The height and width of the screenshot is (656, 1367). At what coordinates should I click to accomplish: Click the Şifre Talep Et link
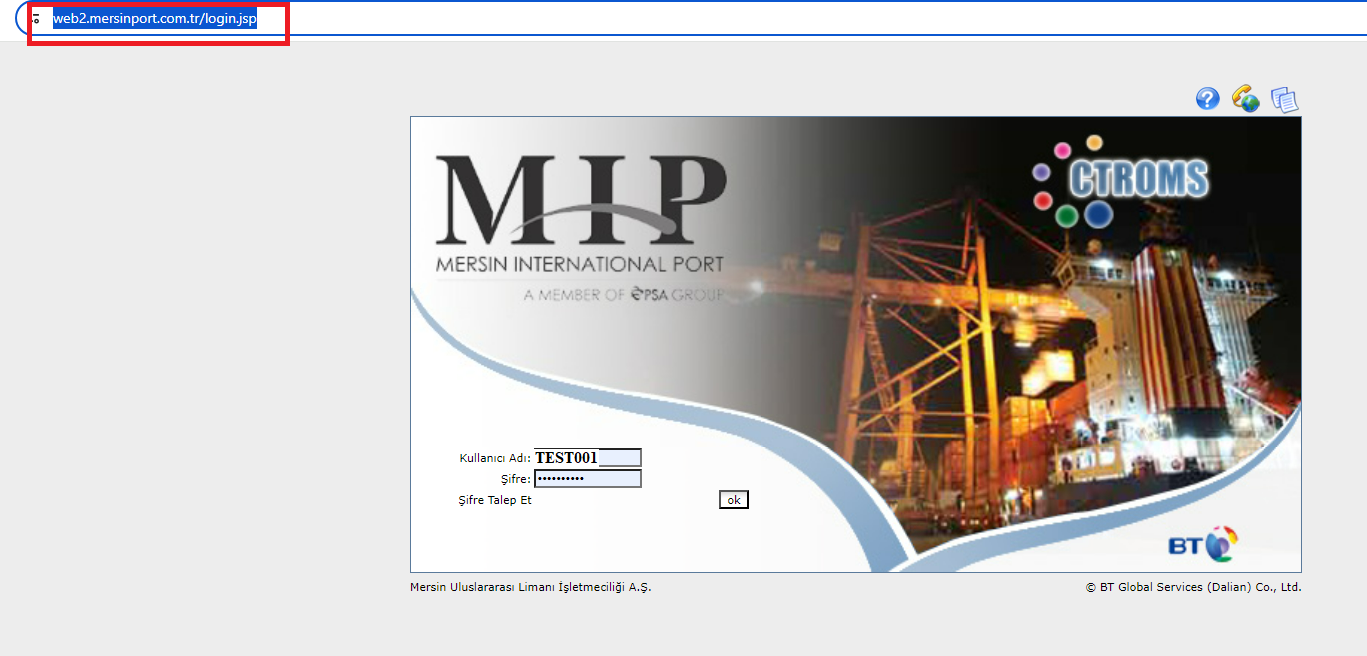click(x=495, y=500)
